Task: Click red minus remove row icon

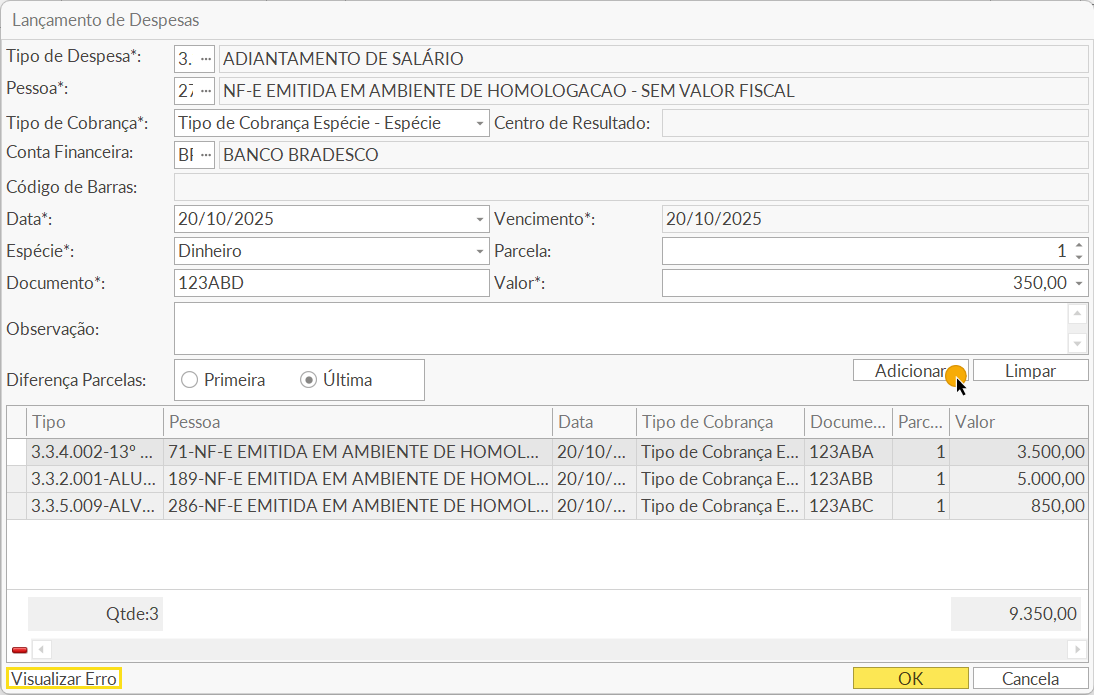Action: (x=19, y=650)
